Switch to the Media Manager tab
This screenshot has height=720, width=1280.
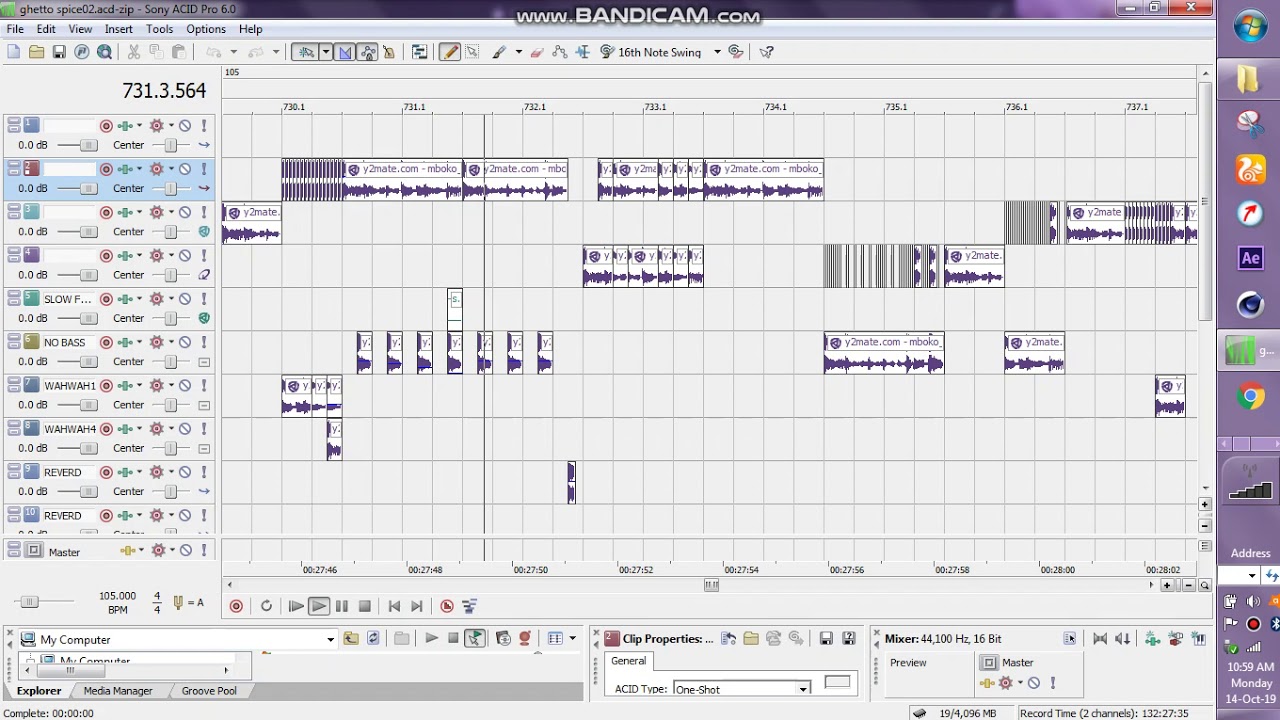(x=118, y=691)
